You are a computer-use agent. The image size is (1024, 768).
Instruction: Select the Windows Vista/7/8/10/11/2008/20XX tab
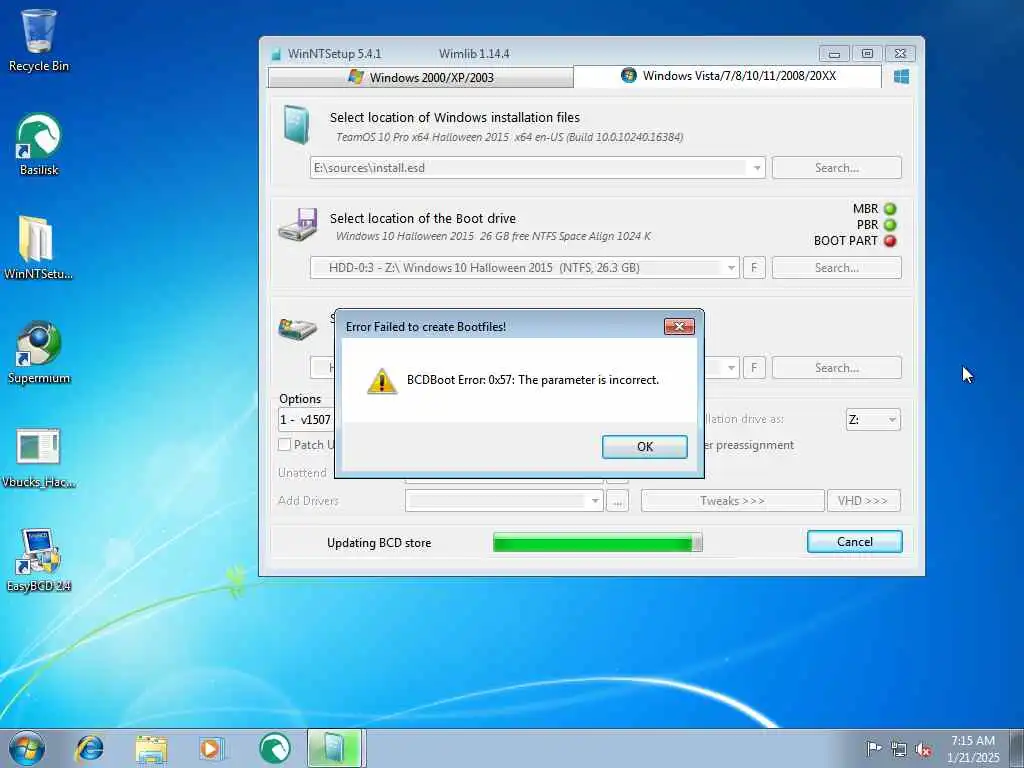point(728,76)
